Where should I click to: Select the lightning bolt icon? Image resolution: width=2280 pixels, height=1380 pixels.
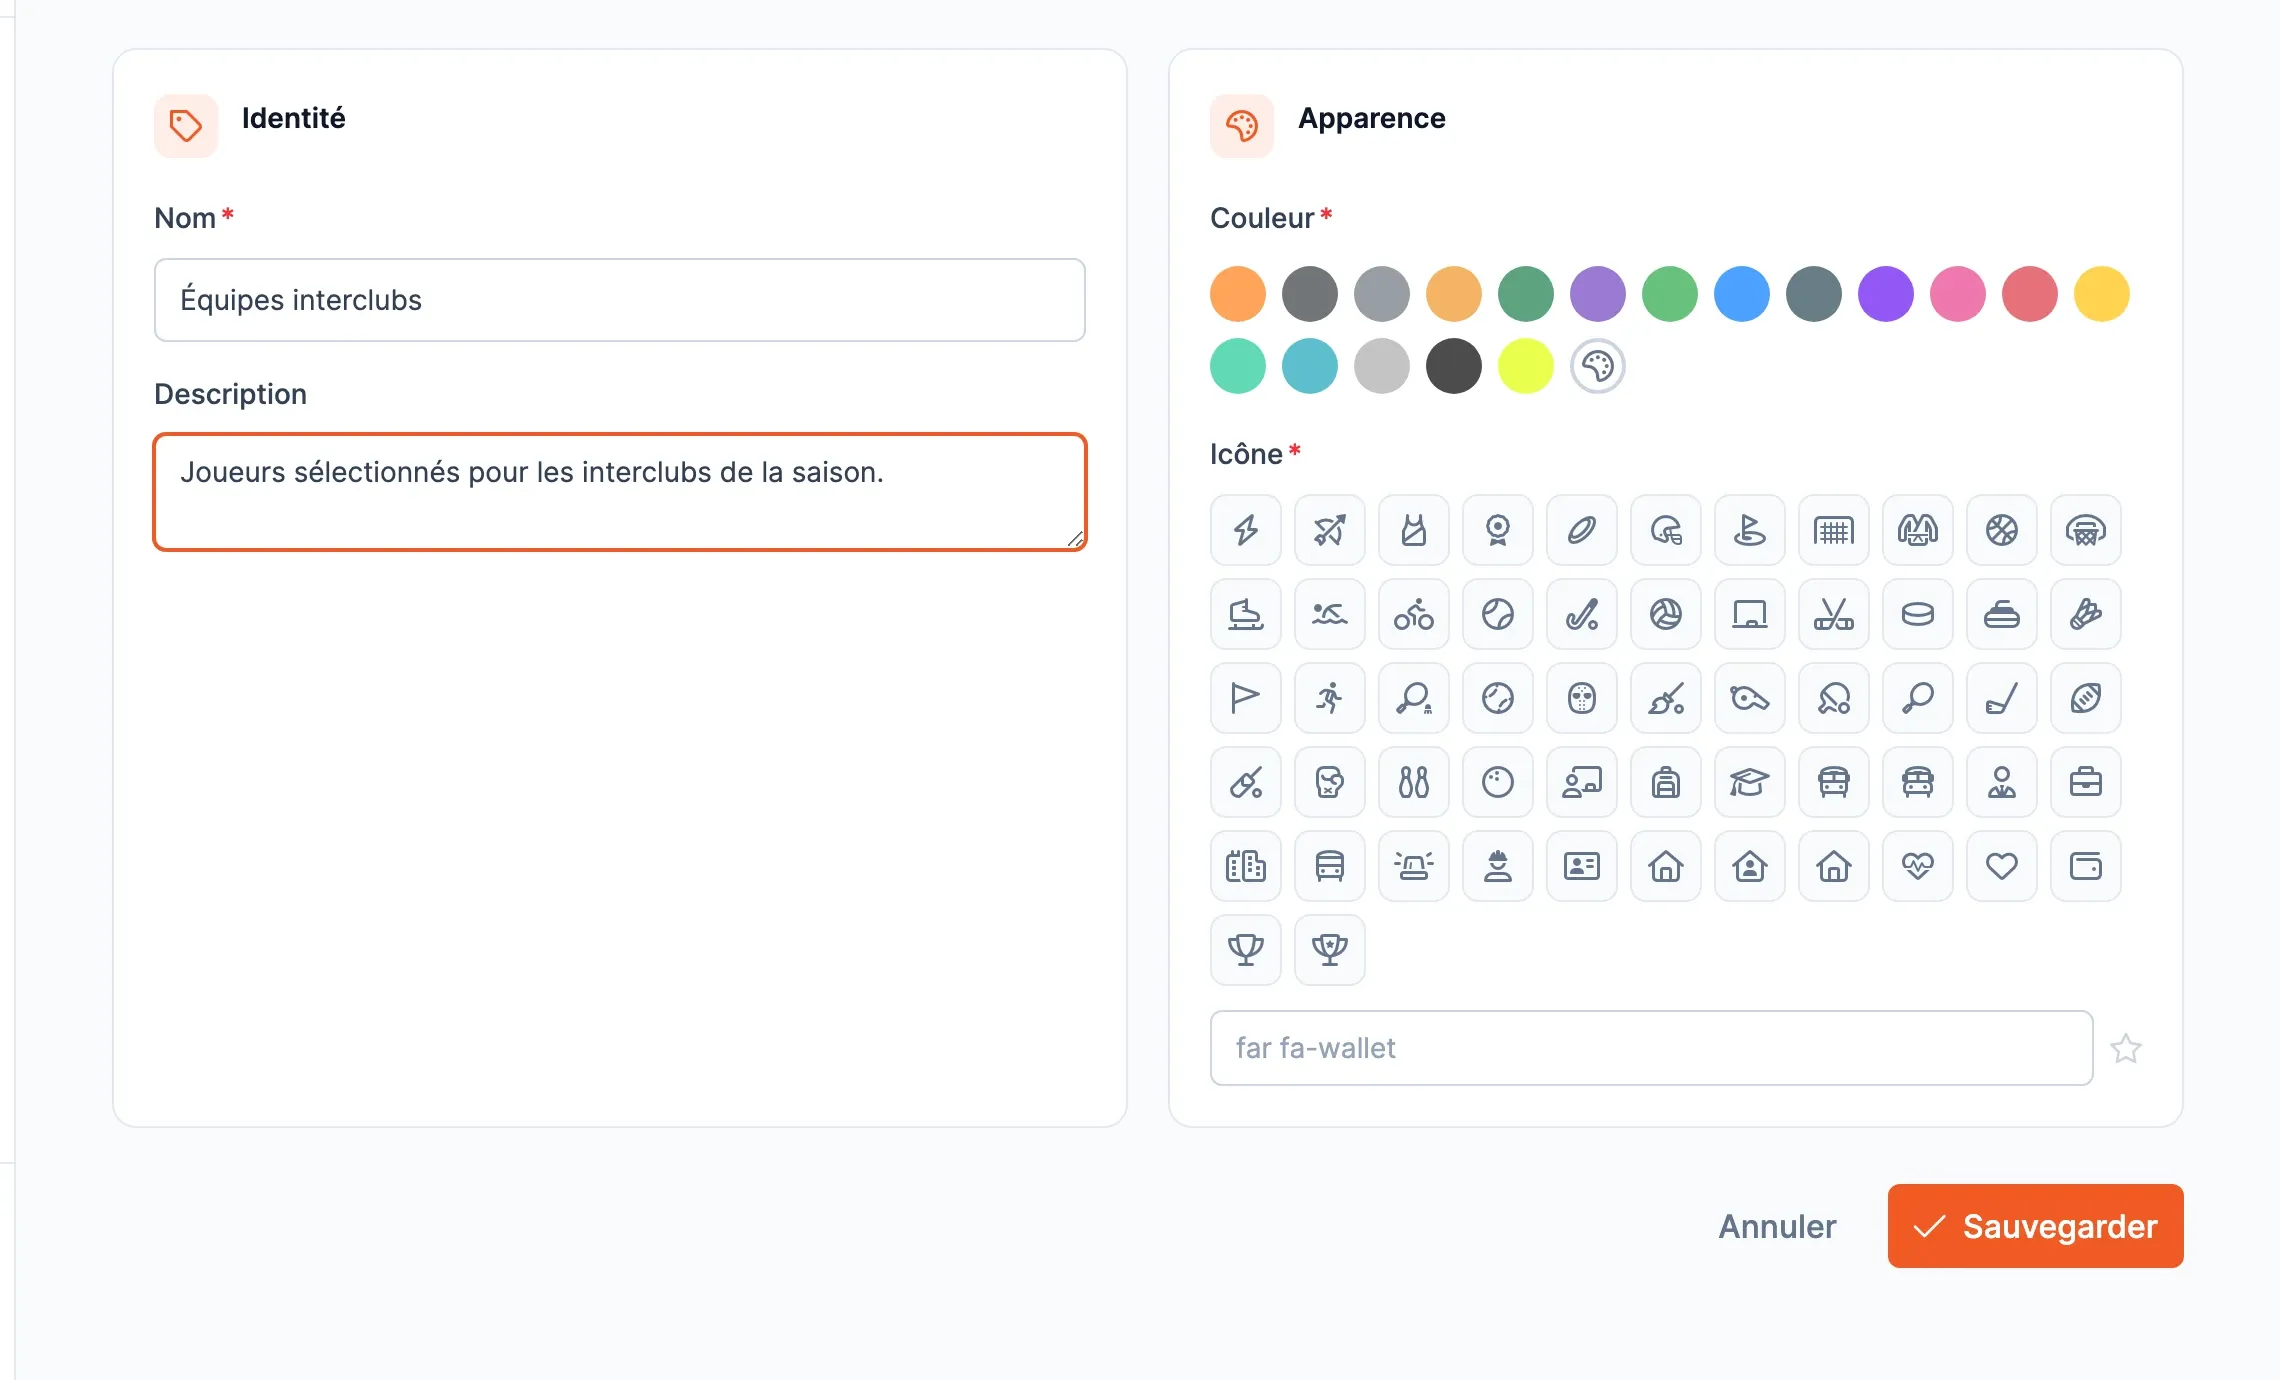click(1245, 529)
